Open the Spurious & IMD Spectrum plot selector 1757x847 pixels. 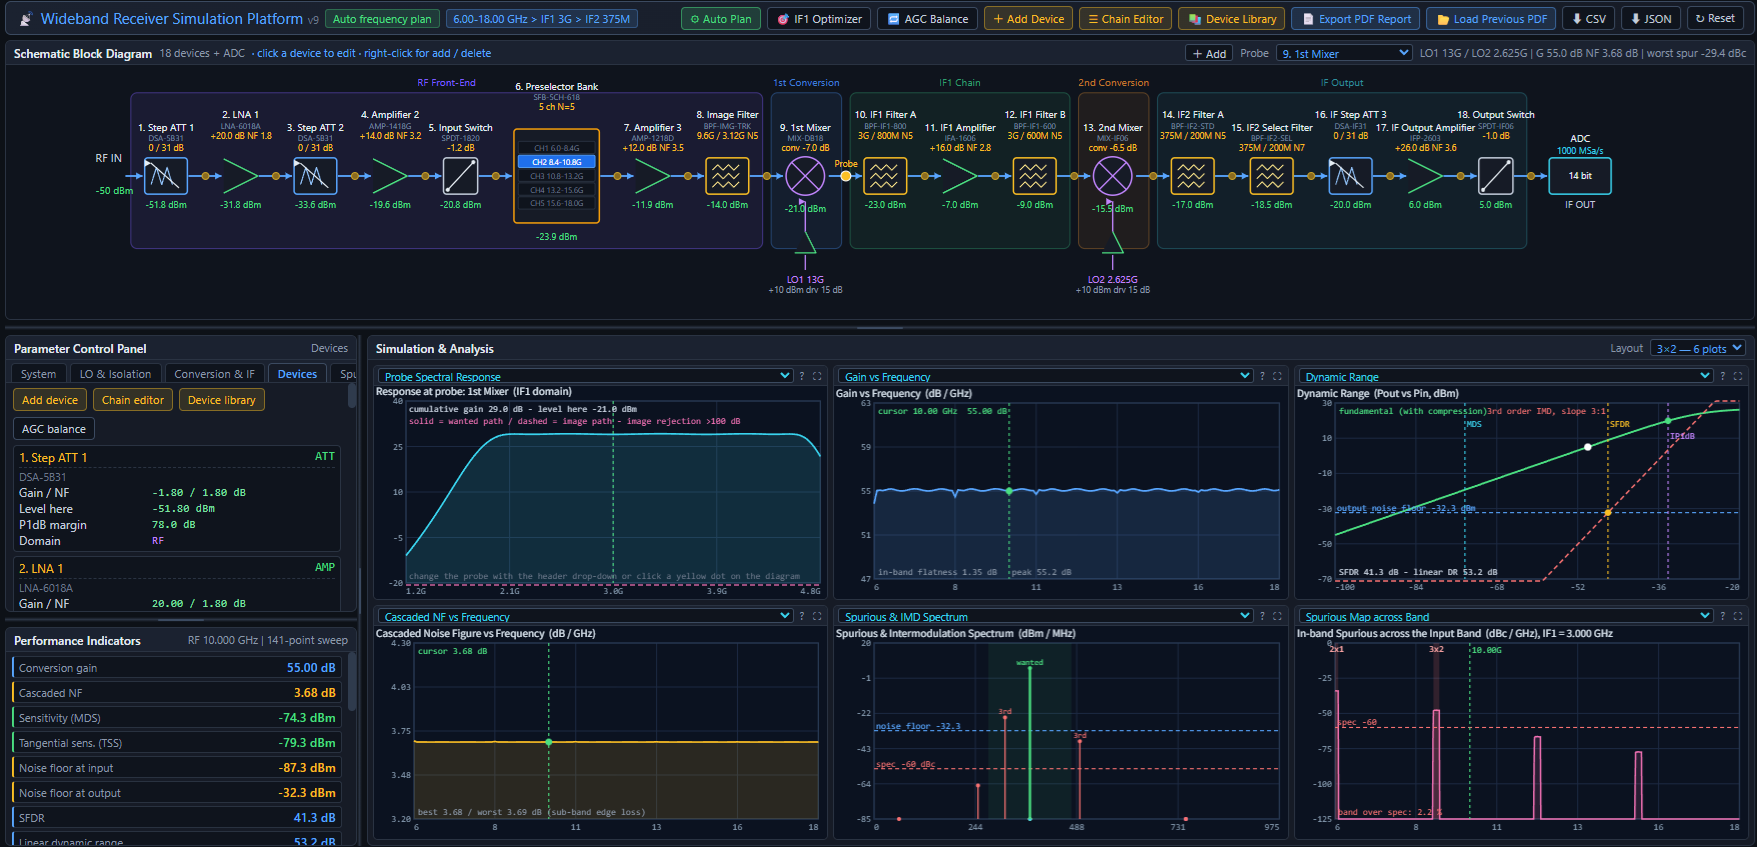1045,616
